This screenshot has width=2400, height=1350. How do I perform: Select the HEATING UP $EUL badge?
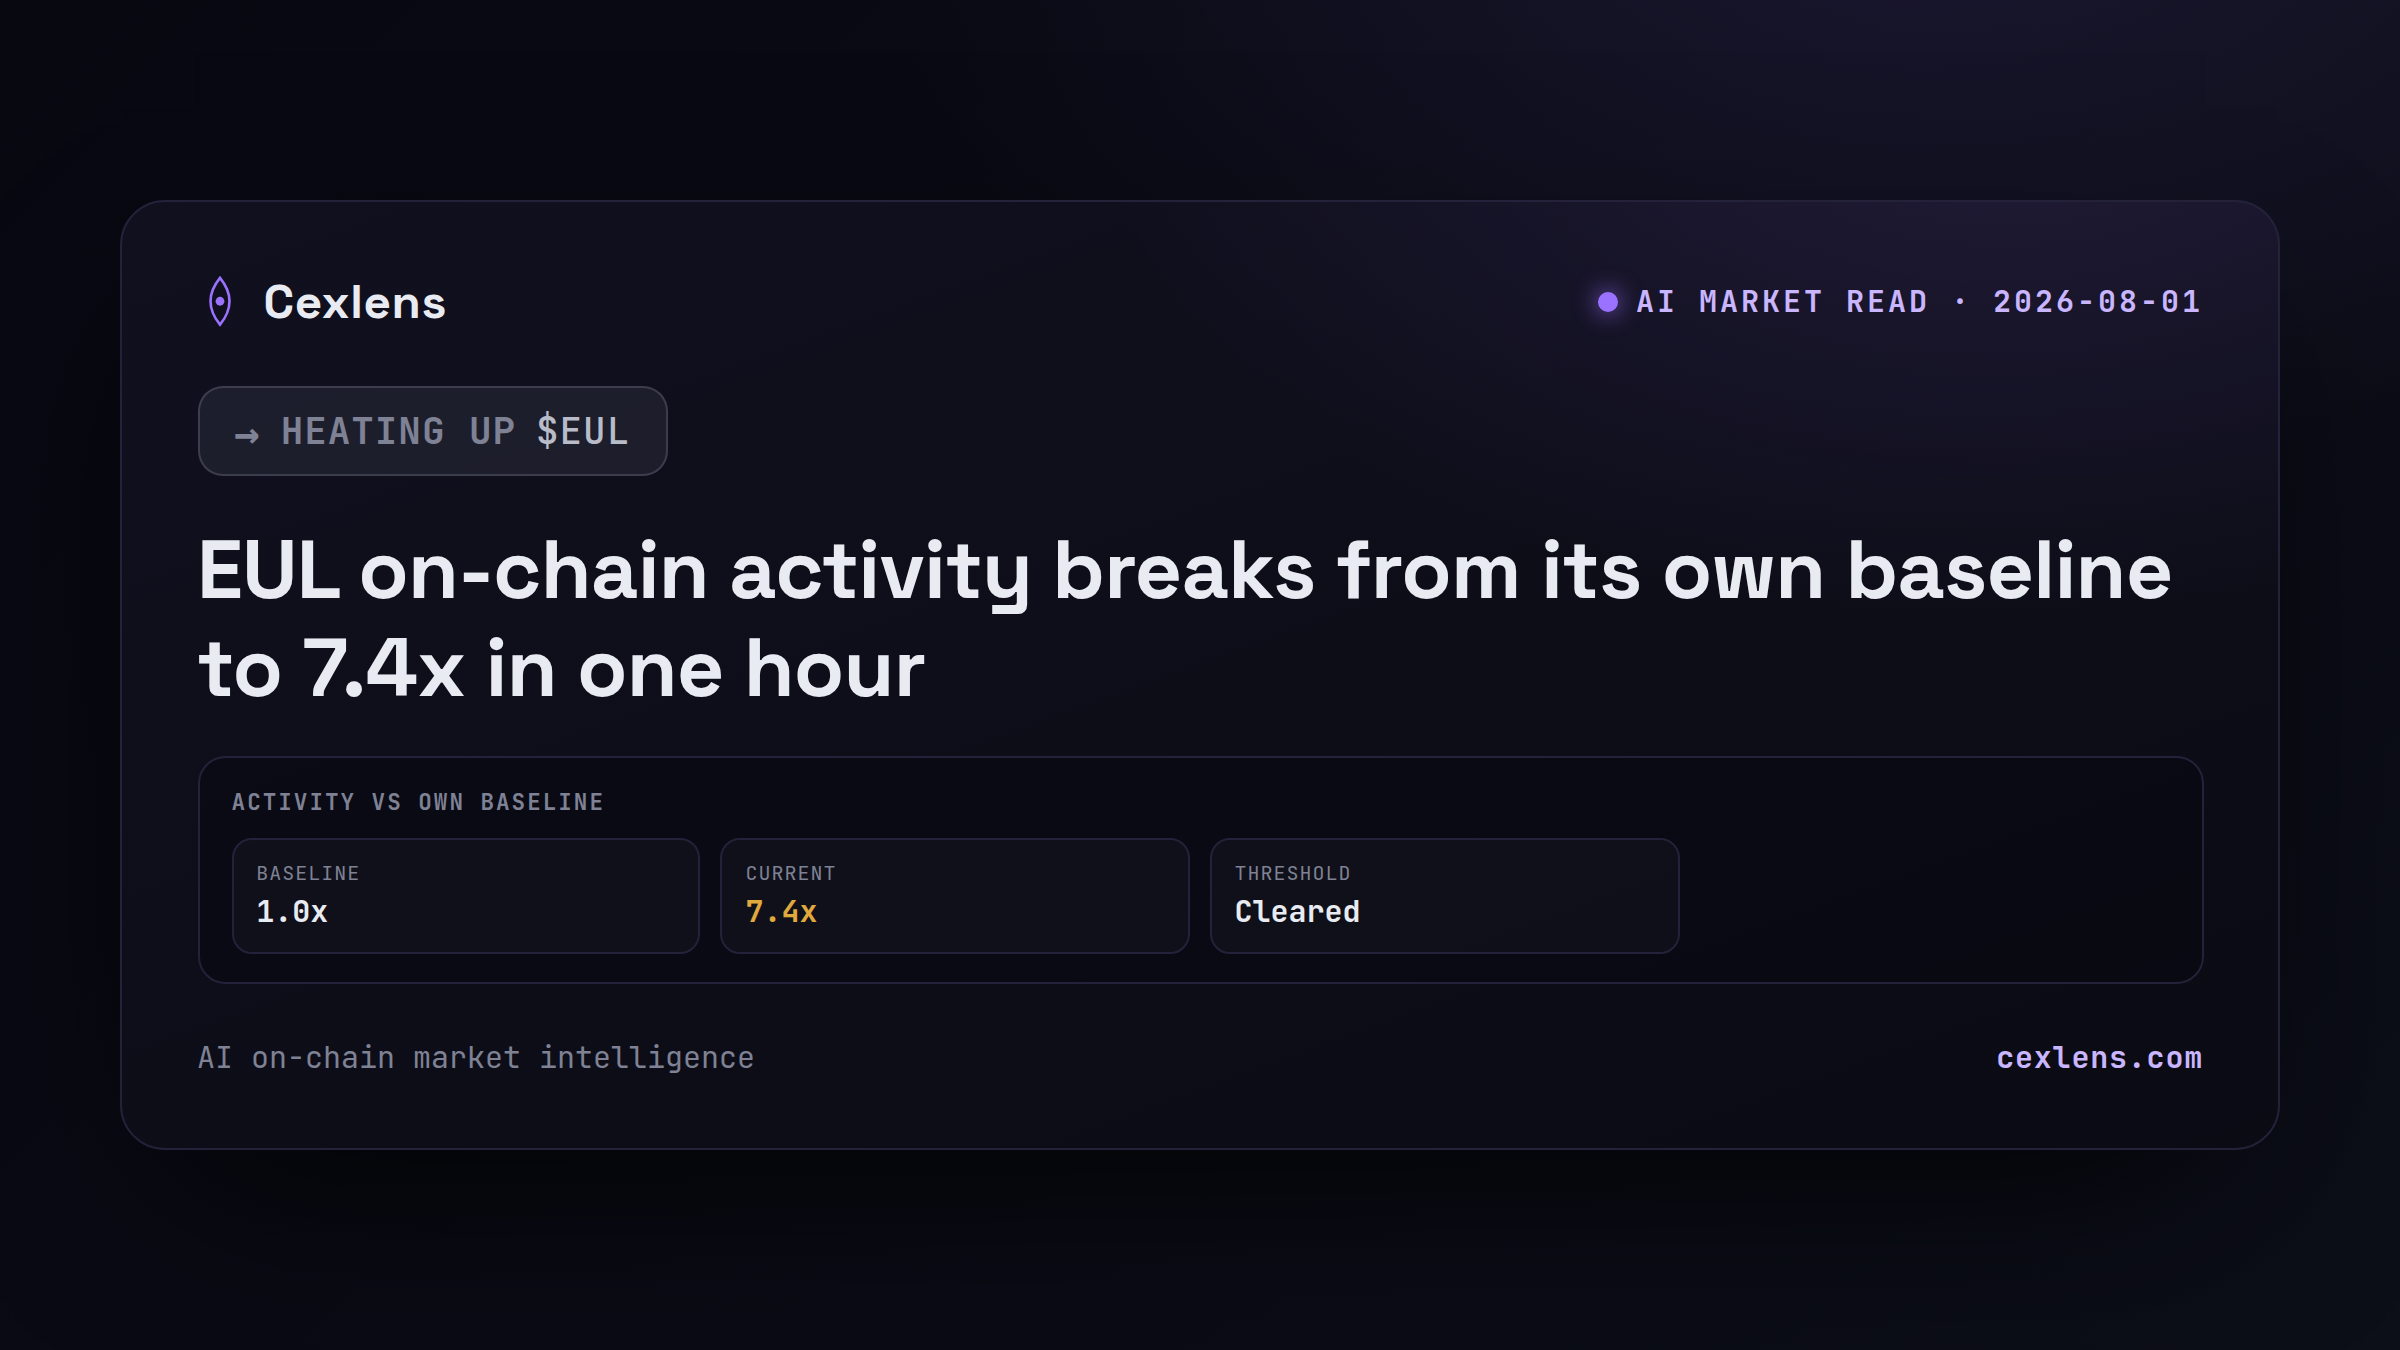433,431
